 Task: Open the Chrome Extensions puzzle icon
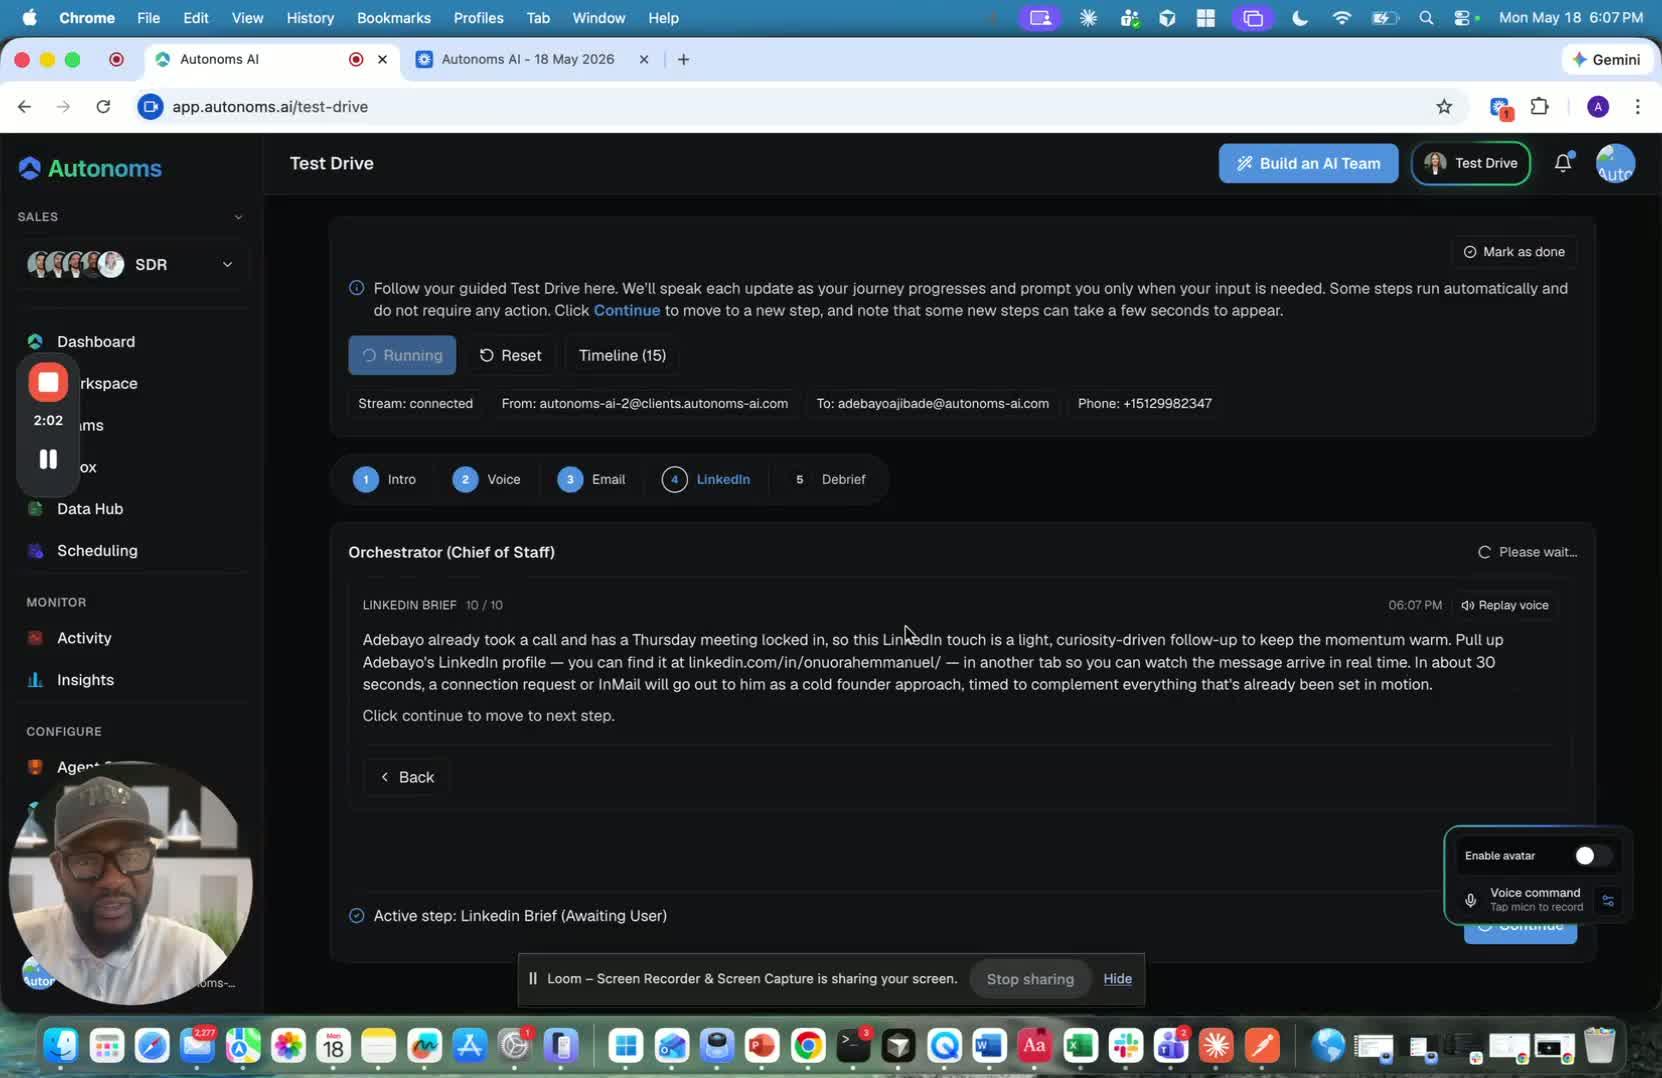(x=1540, y=107)
